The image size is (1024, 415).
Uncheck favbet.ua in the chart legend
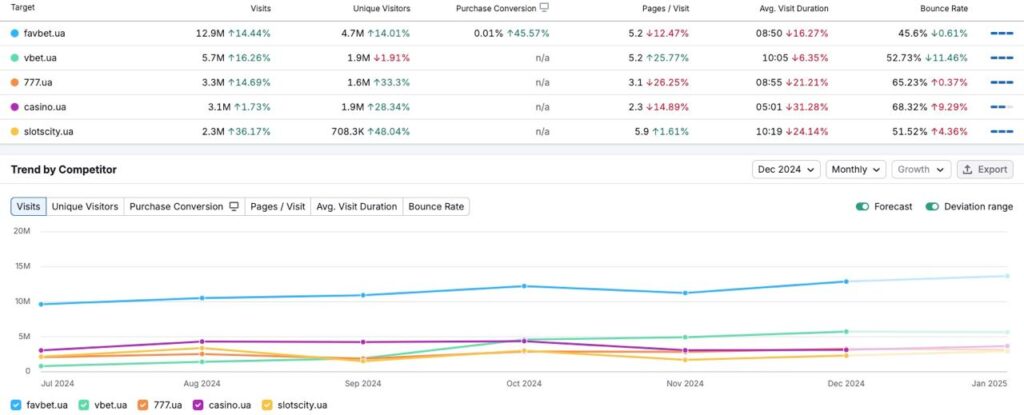[16, 405]
